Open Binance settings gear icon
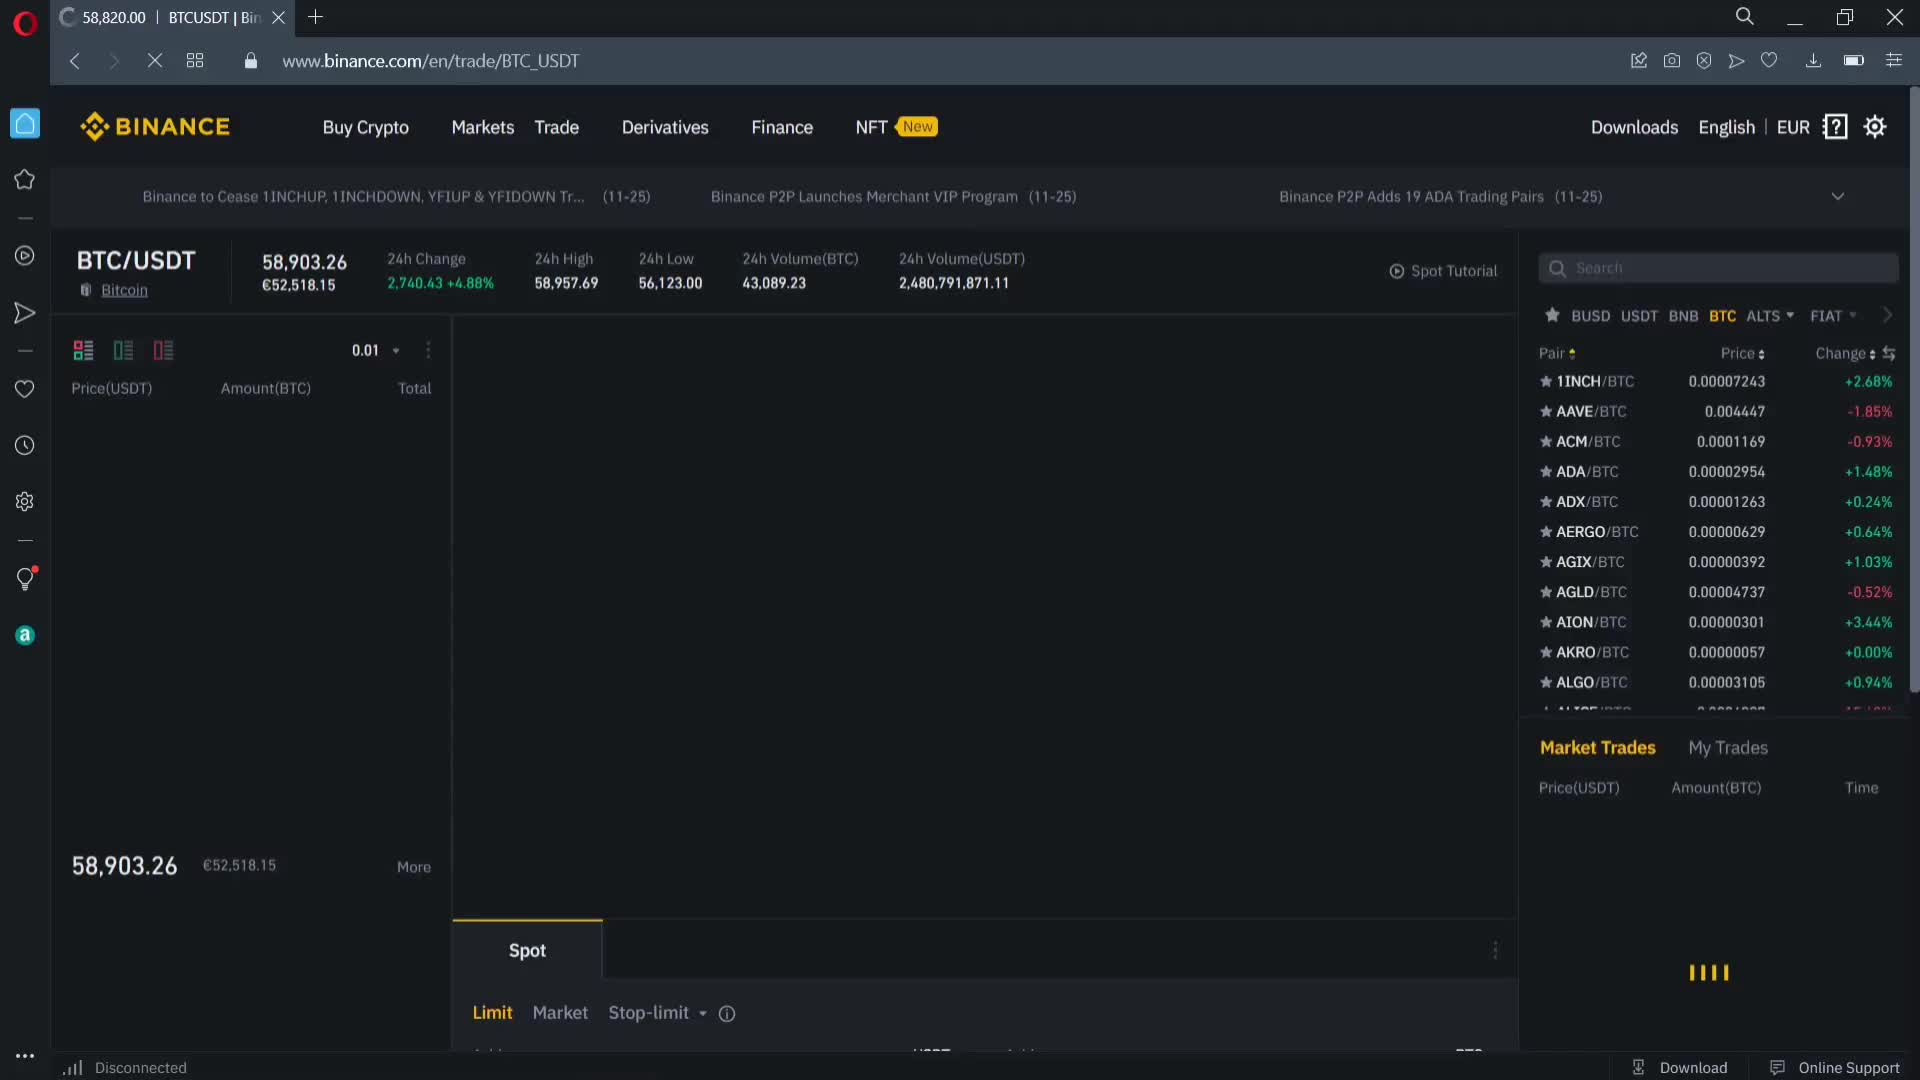The width and height of the screenshot is (1920, 1080). coord(1875,127)
